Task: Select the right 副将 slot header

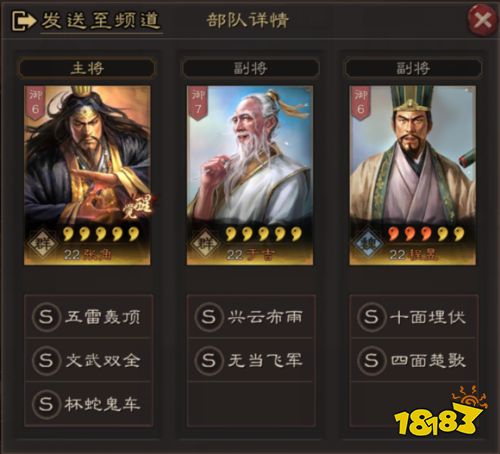Action: click(413, 68)
